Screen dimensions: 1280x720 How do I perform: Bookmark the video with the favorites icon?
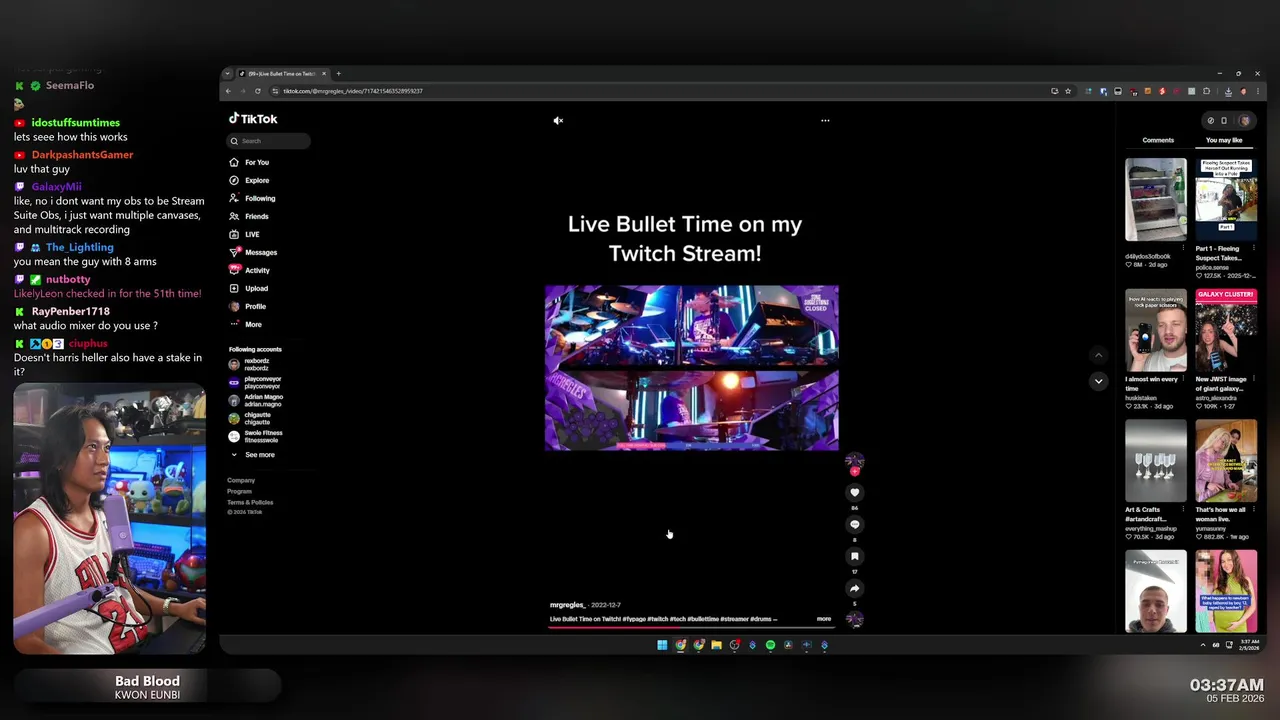tap(854, 556)
